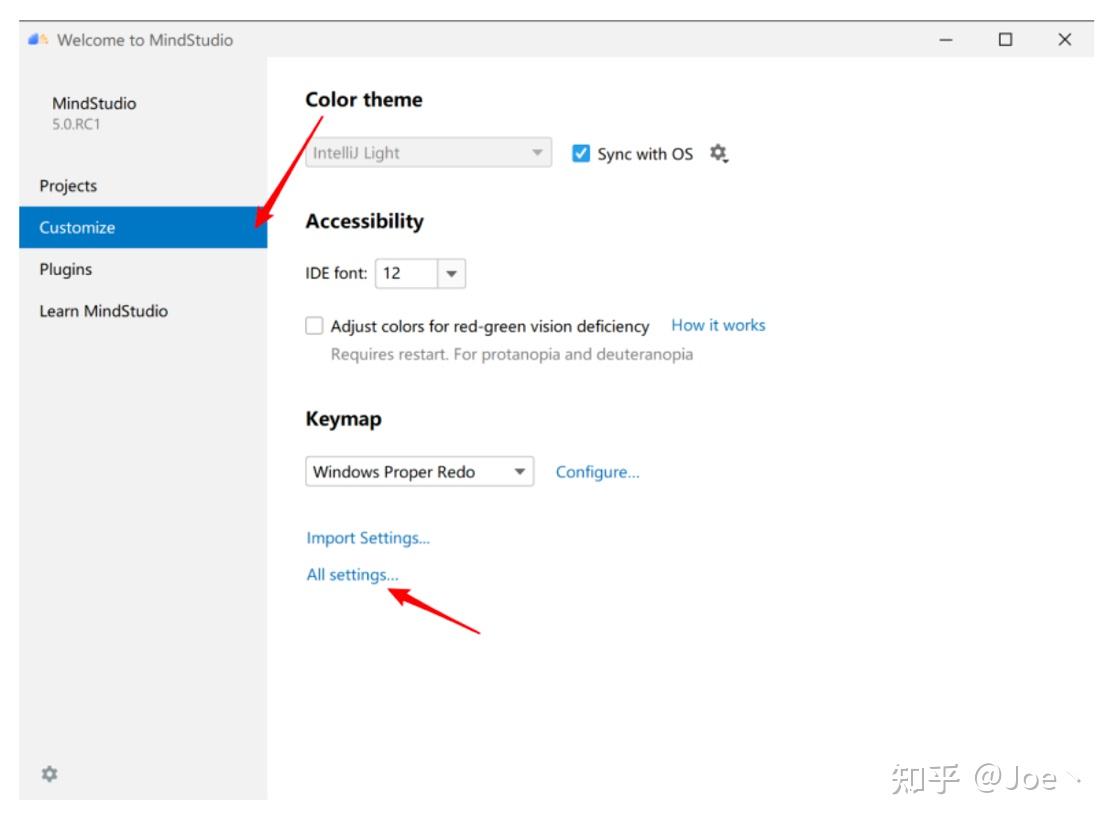Viewport: 1118px width, 825px height.
Task: Click the Keymap heading
Action: (x=344, y=419)
